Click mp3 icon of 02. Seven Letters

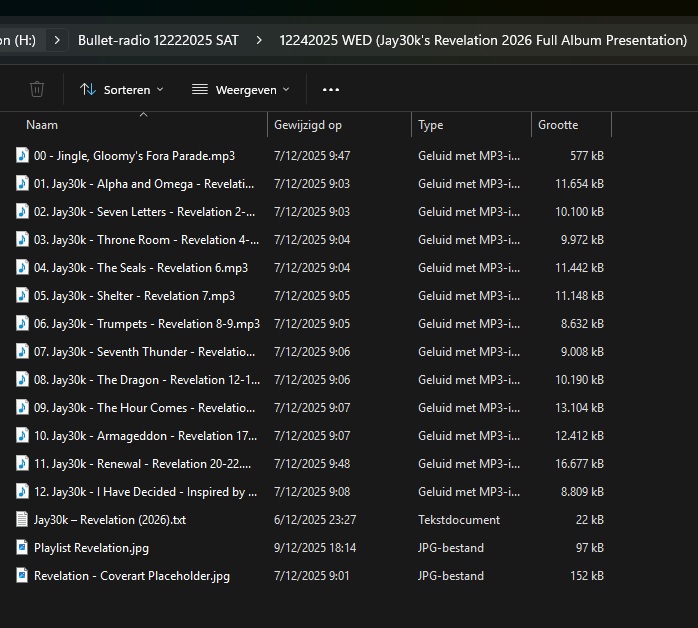pyautogui.click(x=22, y=211)
